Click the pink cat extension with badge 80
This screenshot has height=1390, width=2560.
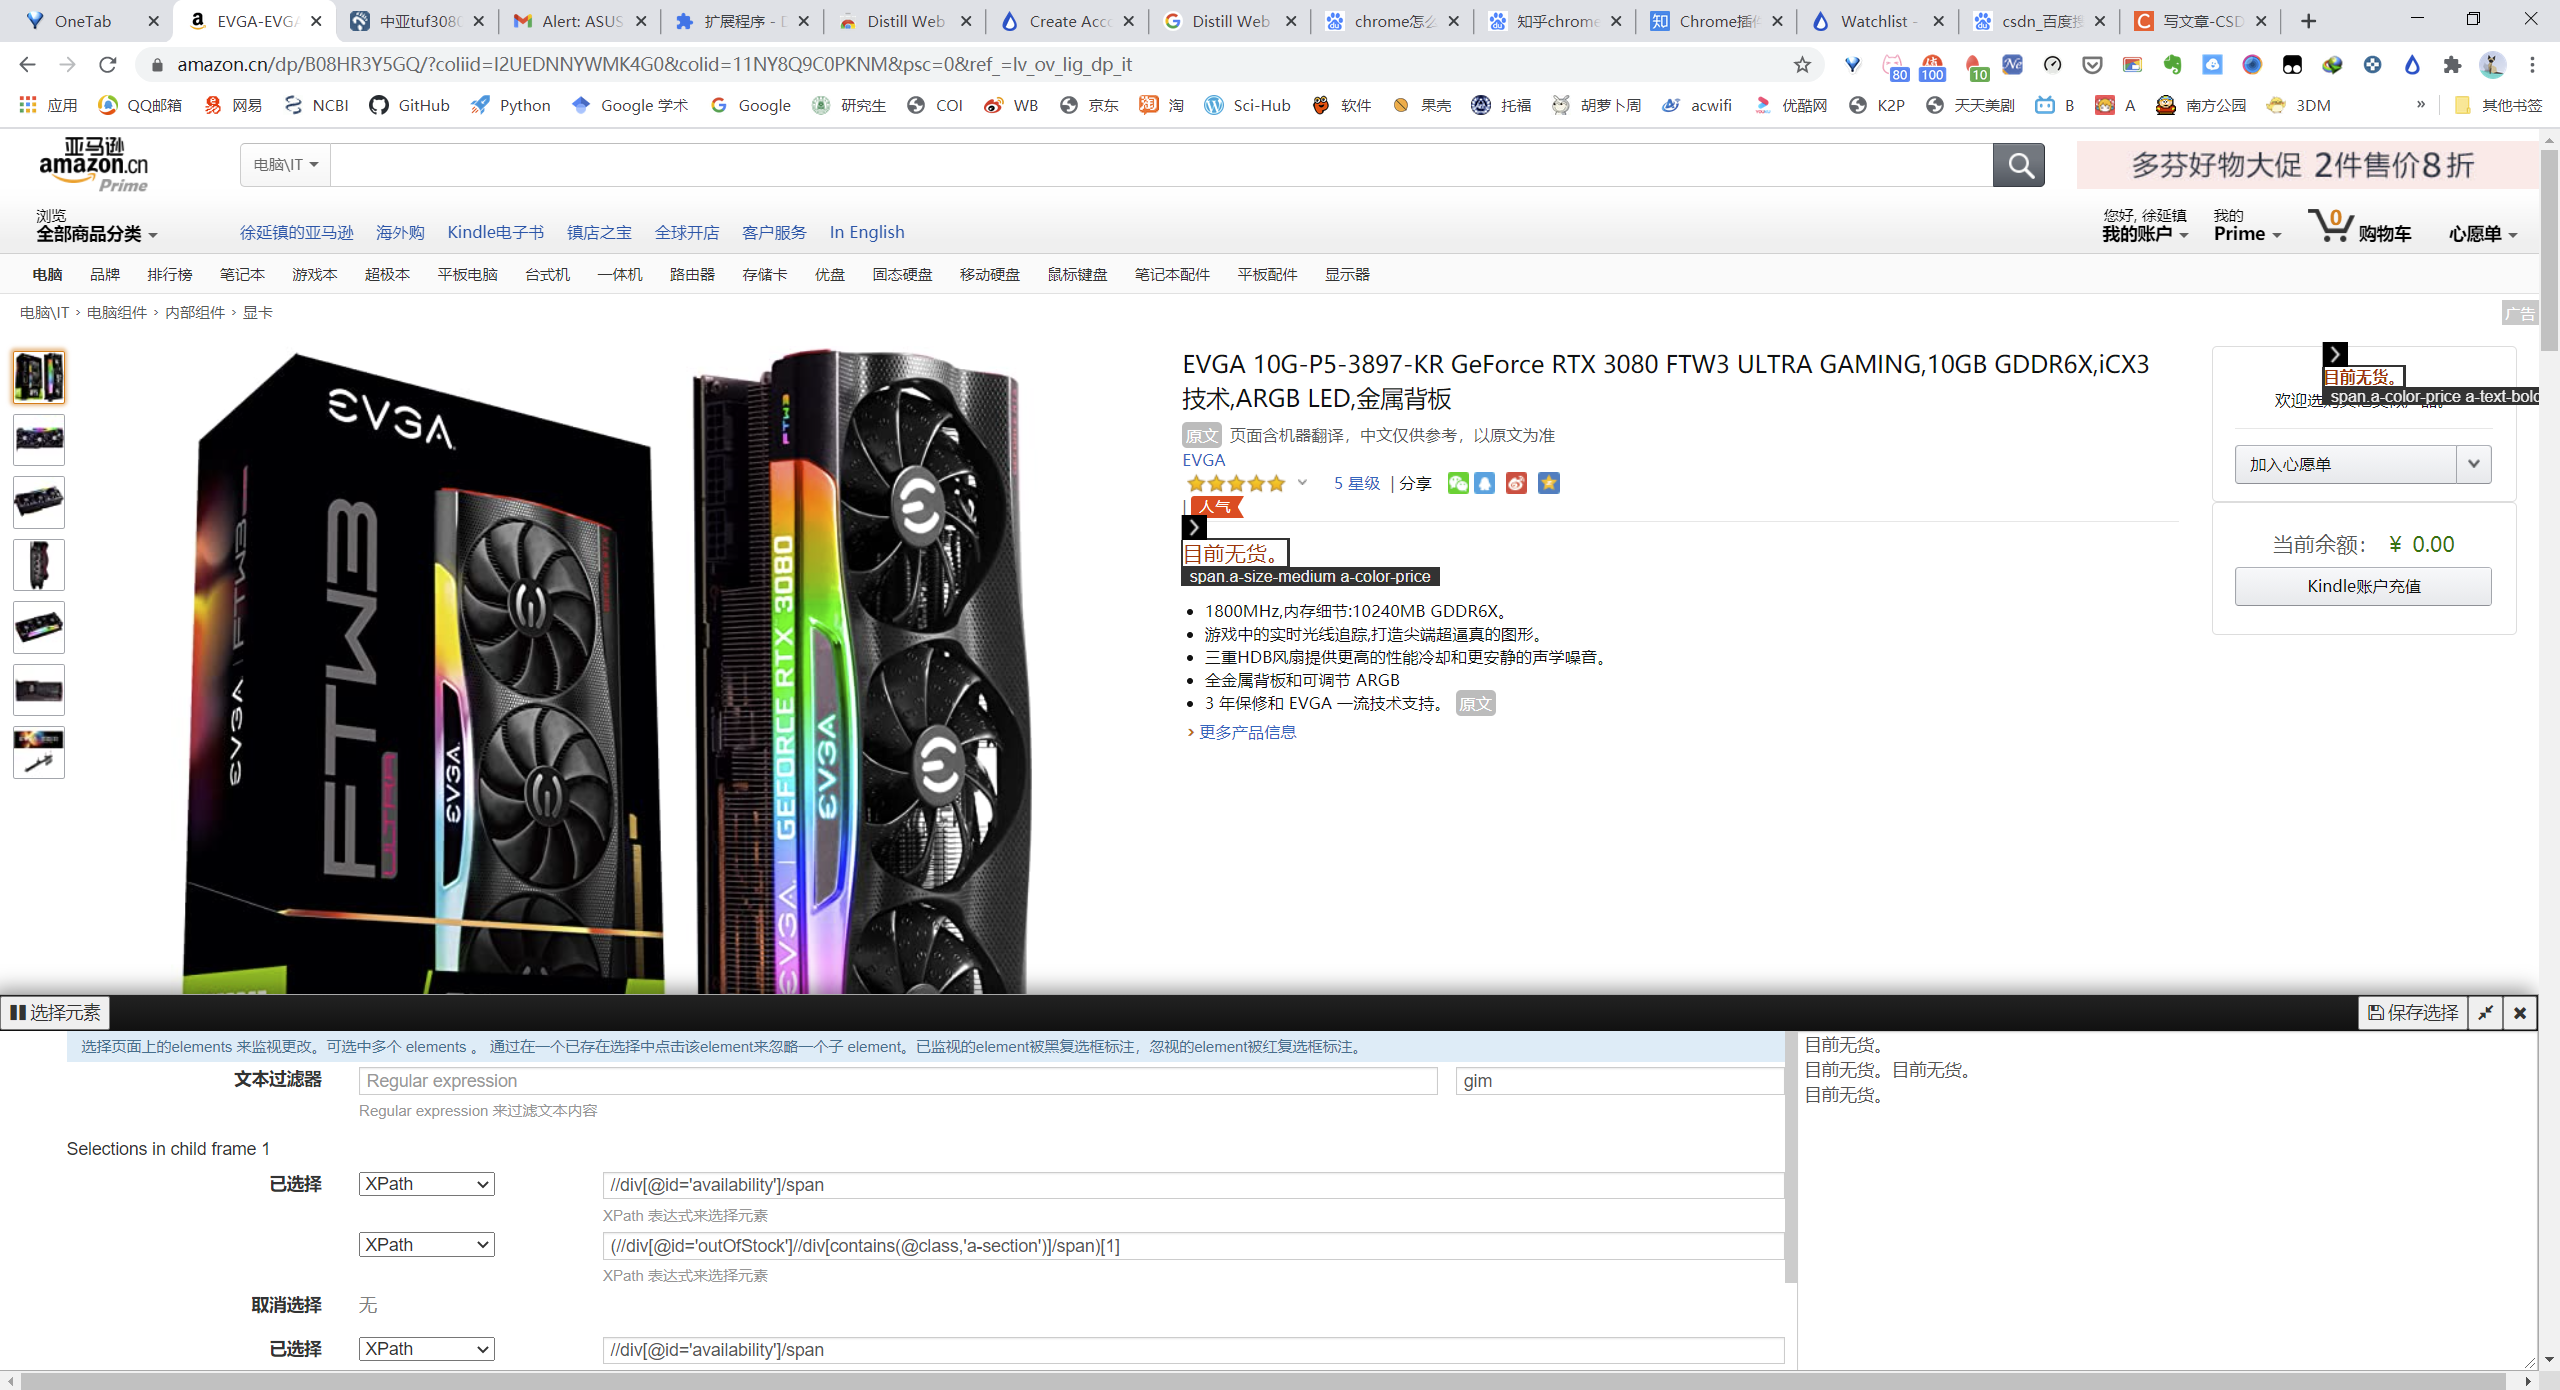(x=1894, y=67)
